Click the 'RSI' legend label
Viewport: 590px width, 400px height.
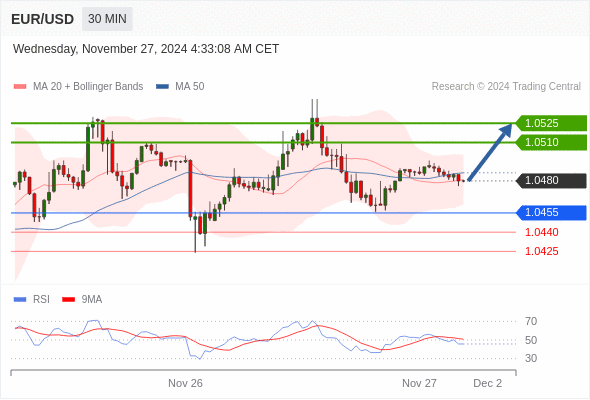[x=41, y=300]
